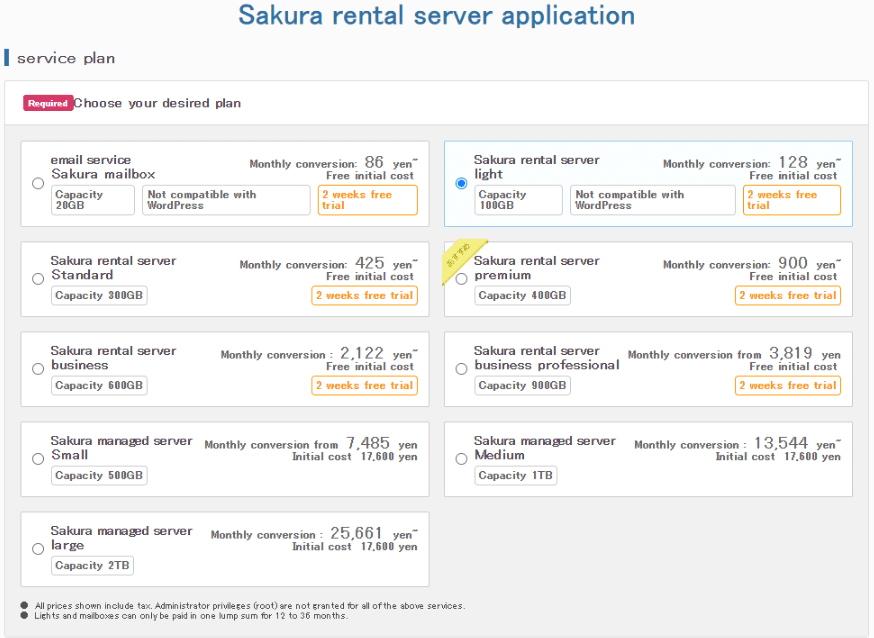This screenshot has width=874, height=638.
Task: Select Sakura rental server light radio button
Action: point(461,183)
